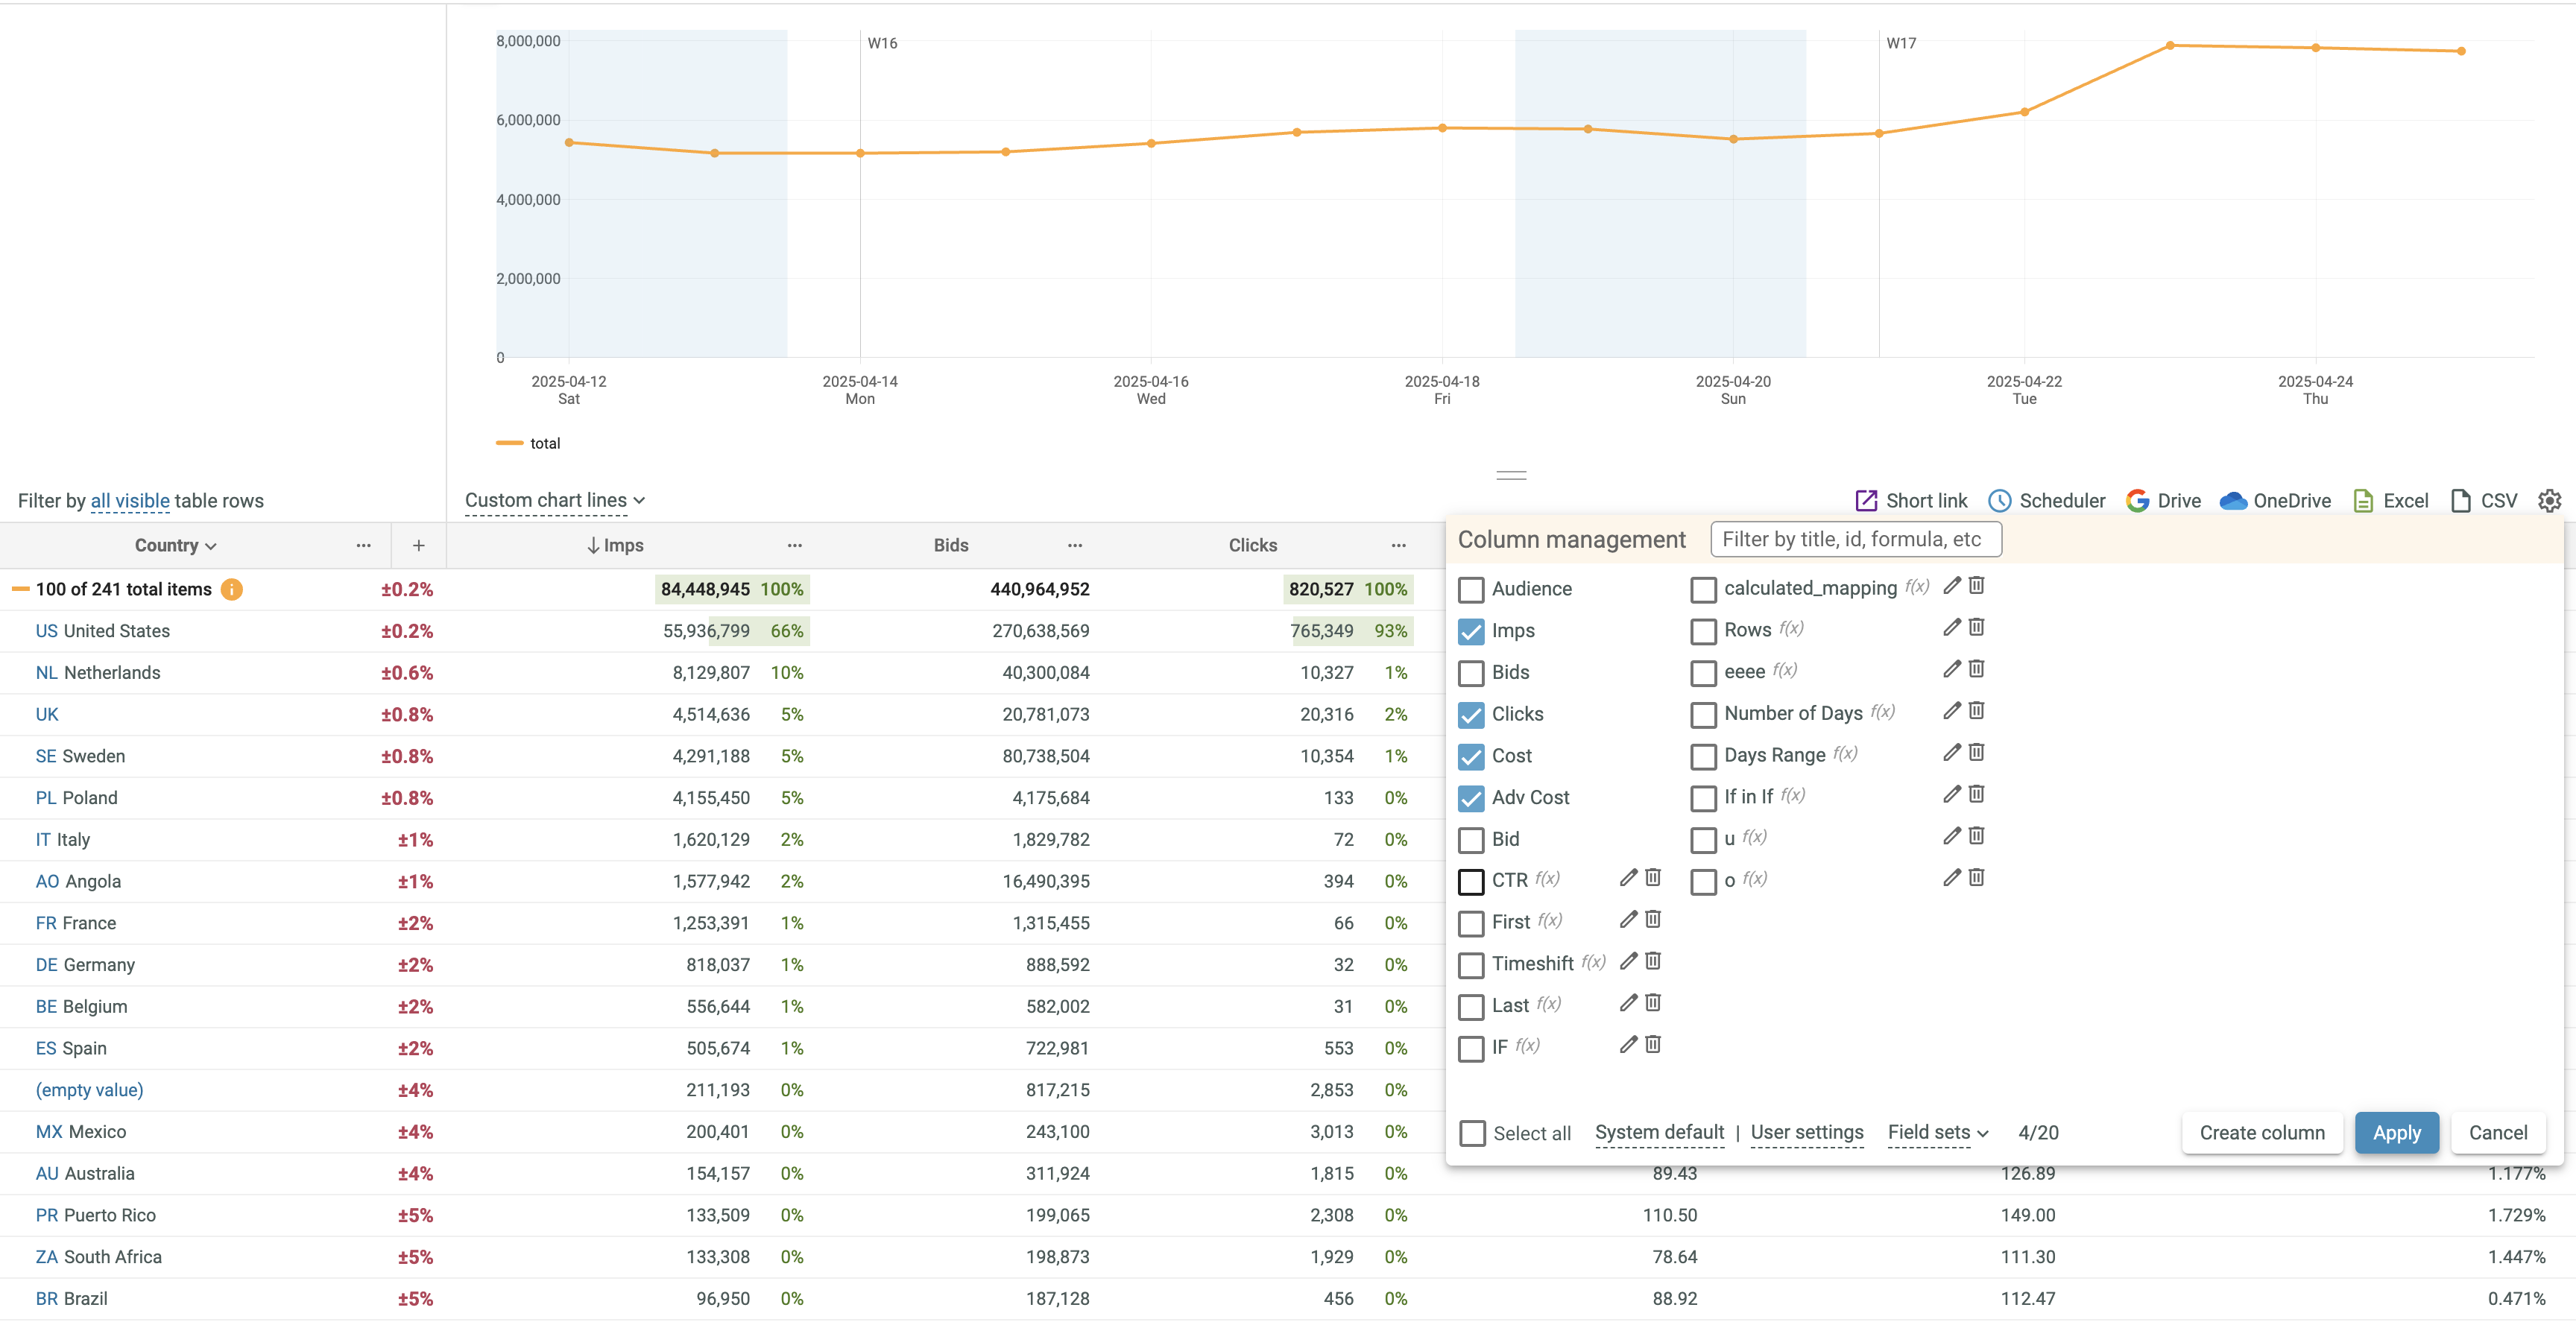
Task: Tick the Select all checkbox
Action: (1472, 1133)
